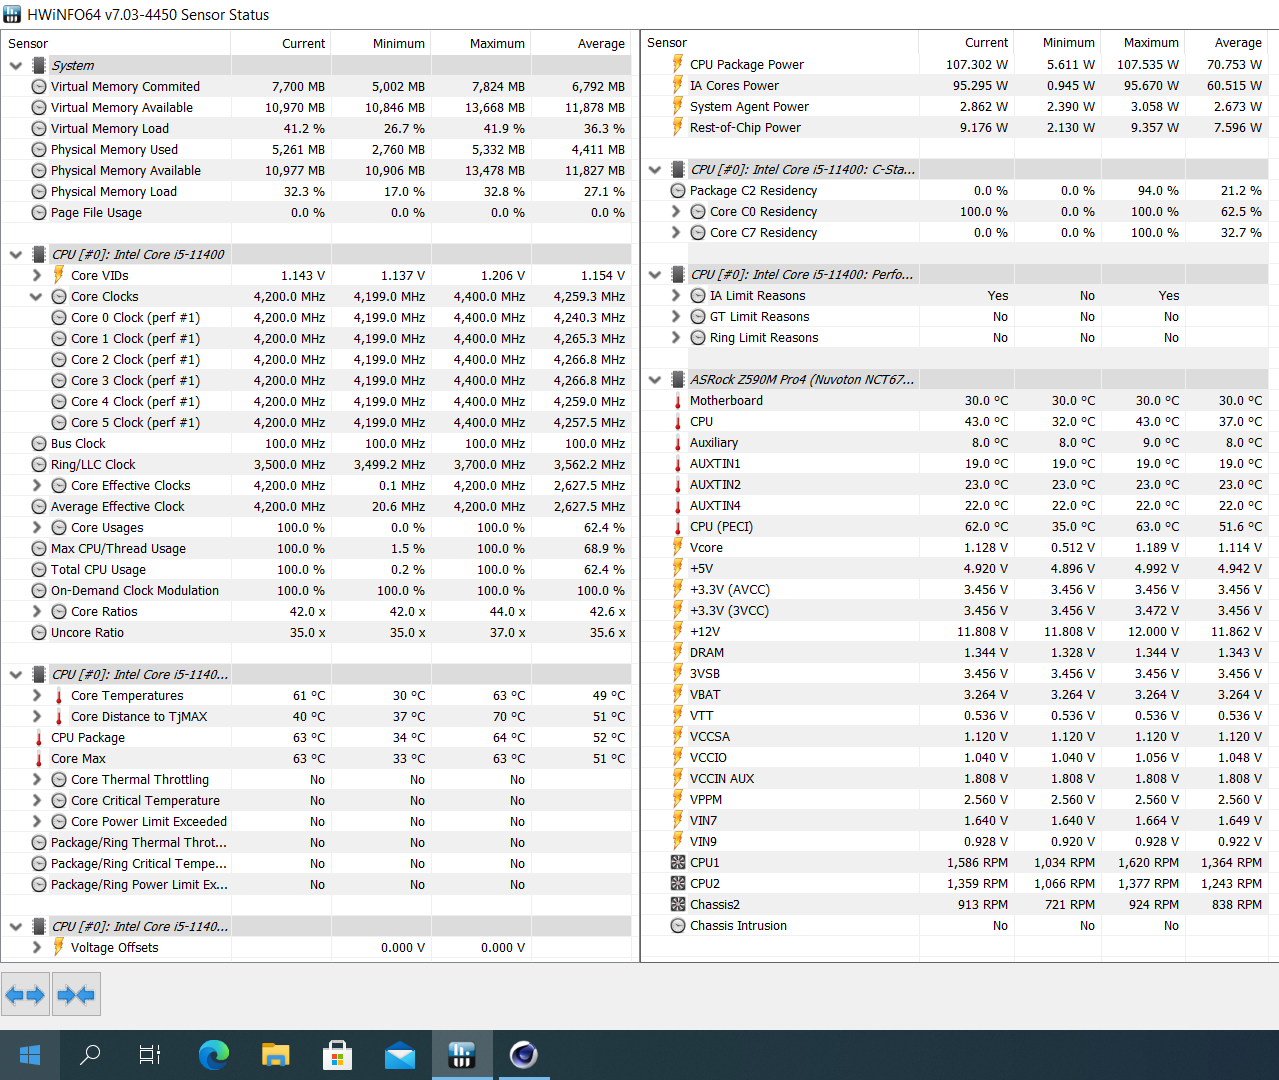Expand Core VIDs entry
1279x1080 pixels.
click(36, 275)
